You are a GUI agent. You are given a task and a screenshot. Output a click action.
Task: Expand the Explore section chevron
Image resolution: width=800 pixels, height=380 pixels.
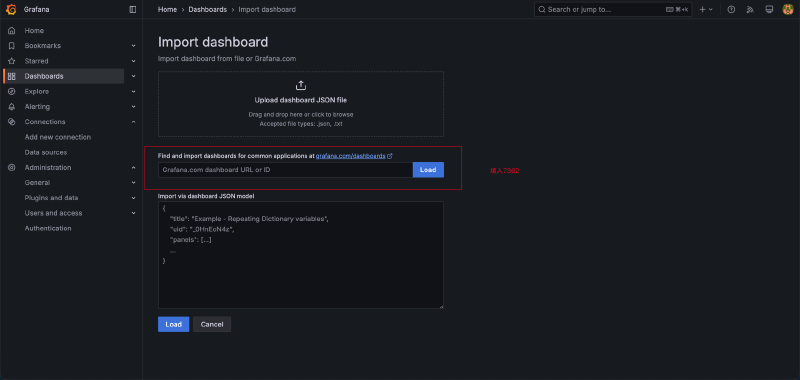(133, 92)
